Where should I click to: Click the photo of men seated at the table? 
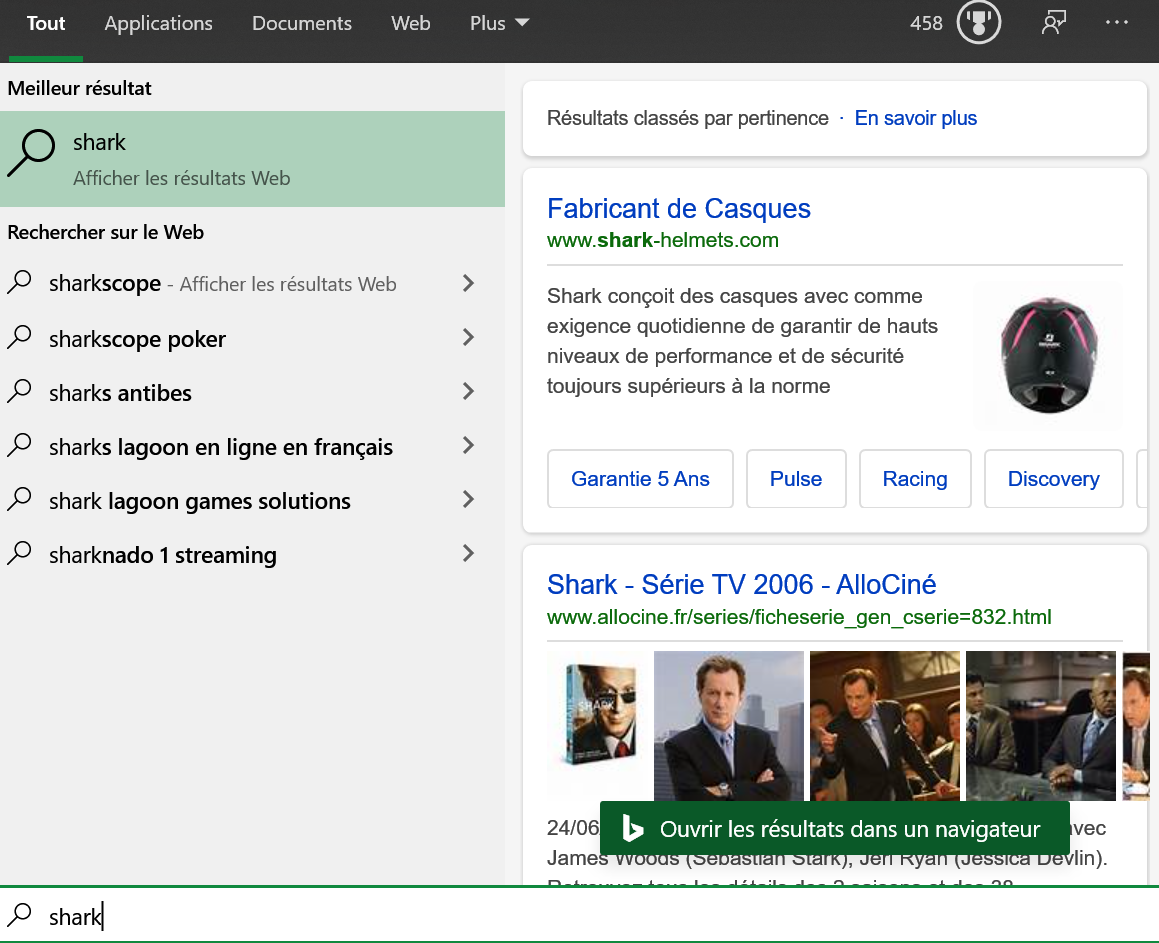click(x=1041, y=725)
